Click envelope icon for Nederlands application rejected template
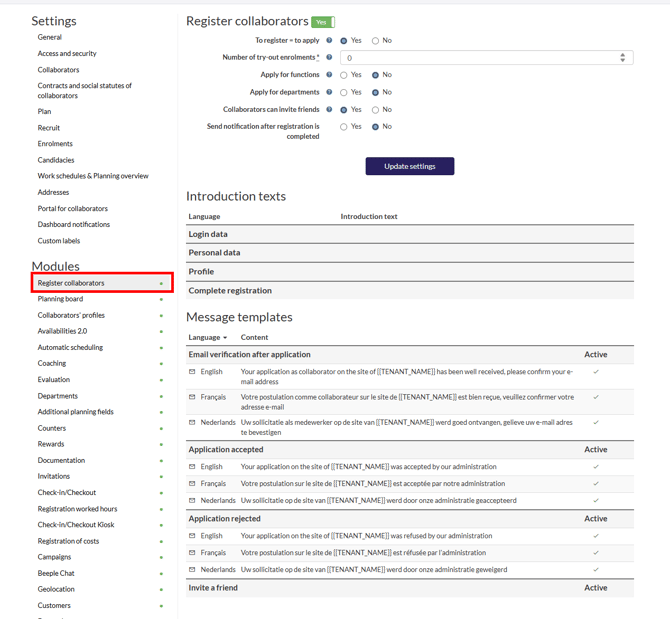 pyautogui.click(x=193, y=570)
